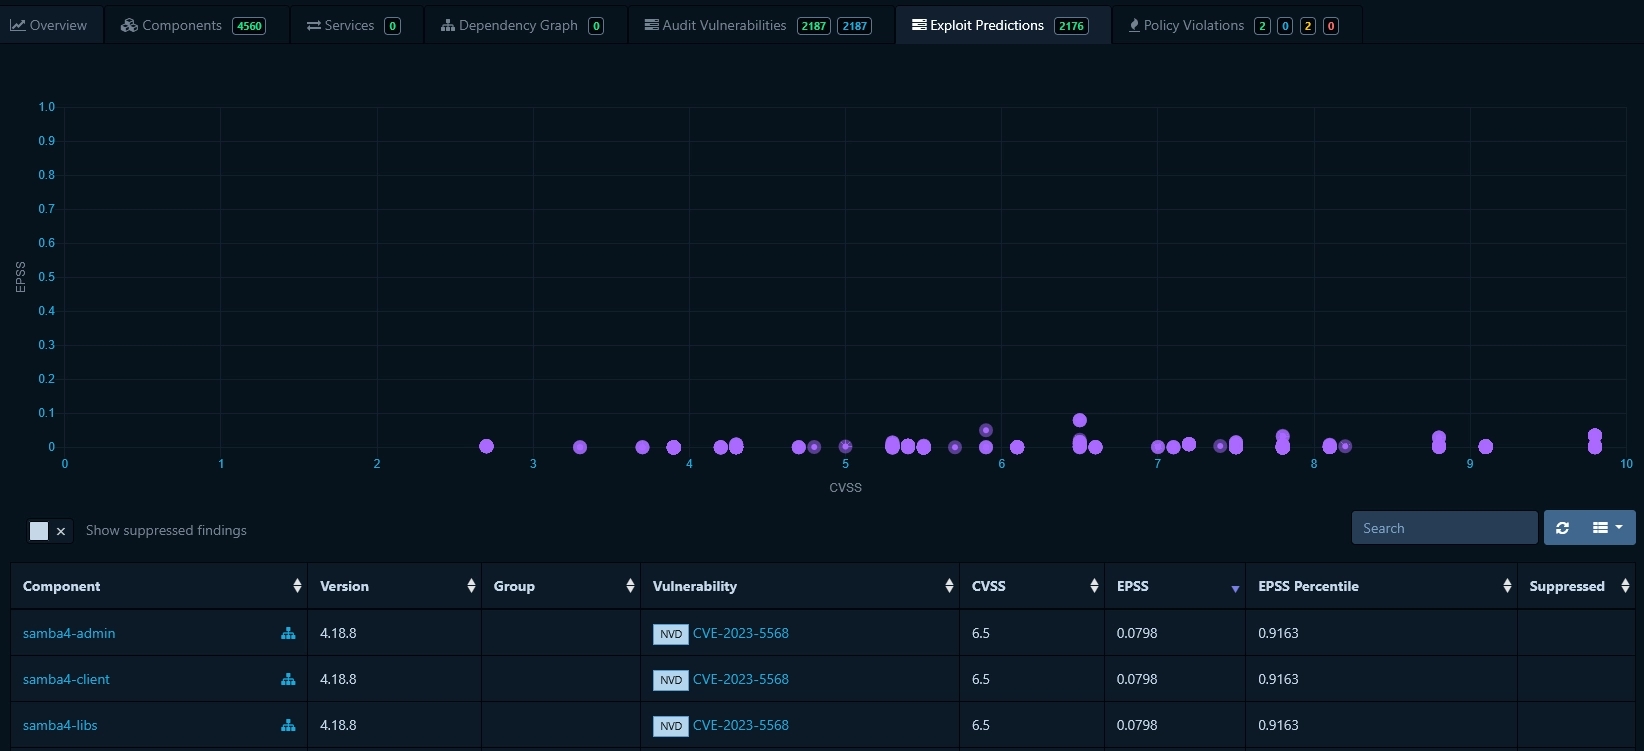This screenshot has width=1644, height=751.
Task: Open the samba4-client component link
Action: pos(66,679)
